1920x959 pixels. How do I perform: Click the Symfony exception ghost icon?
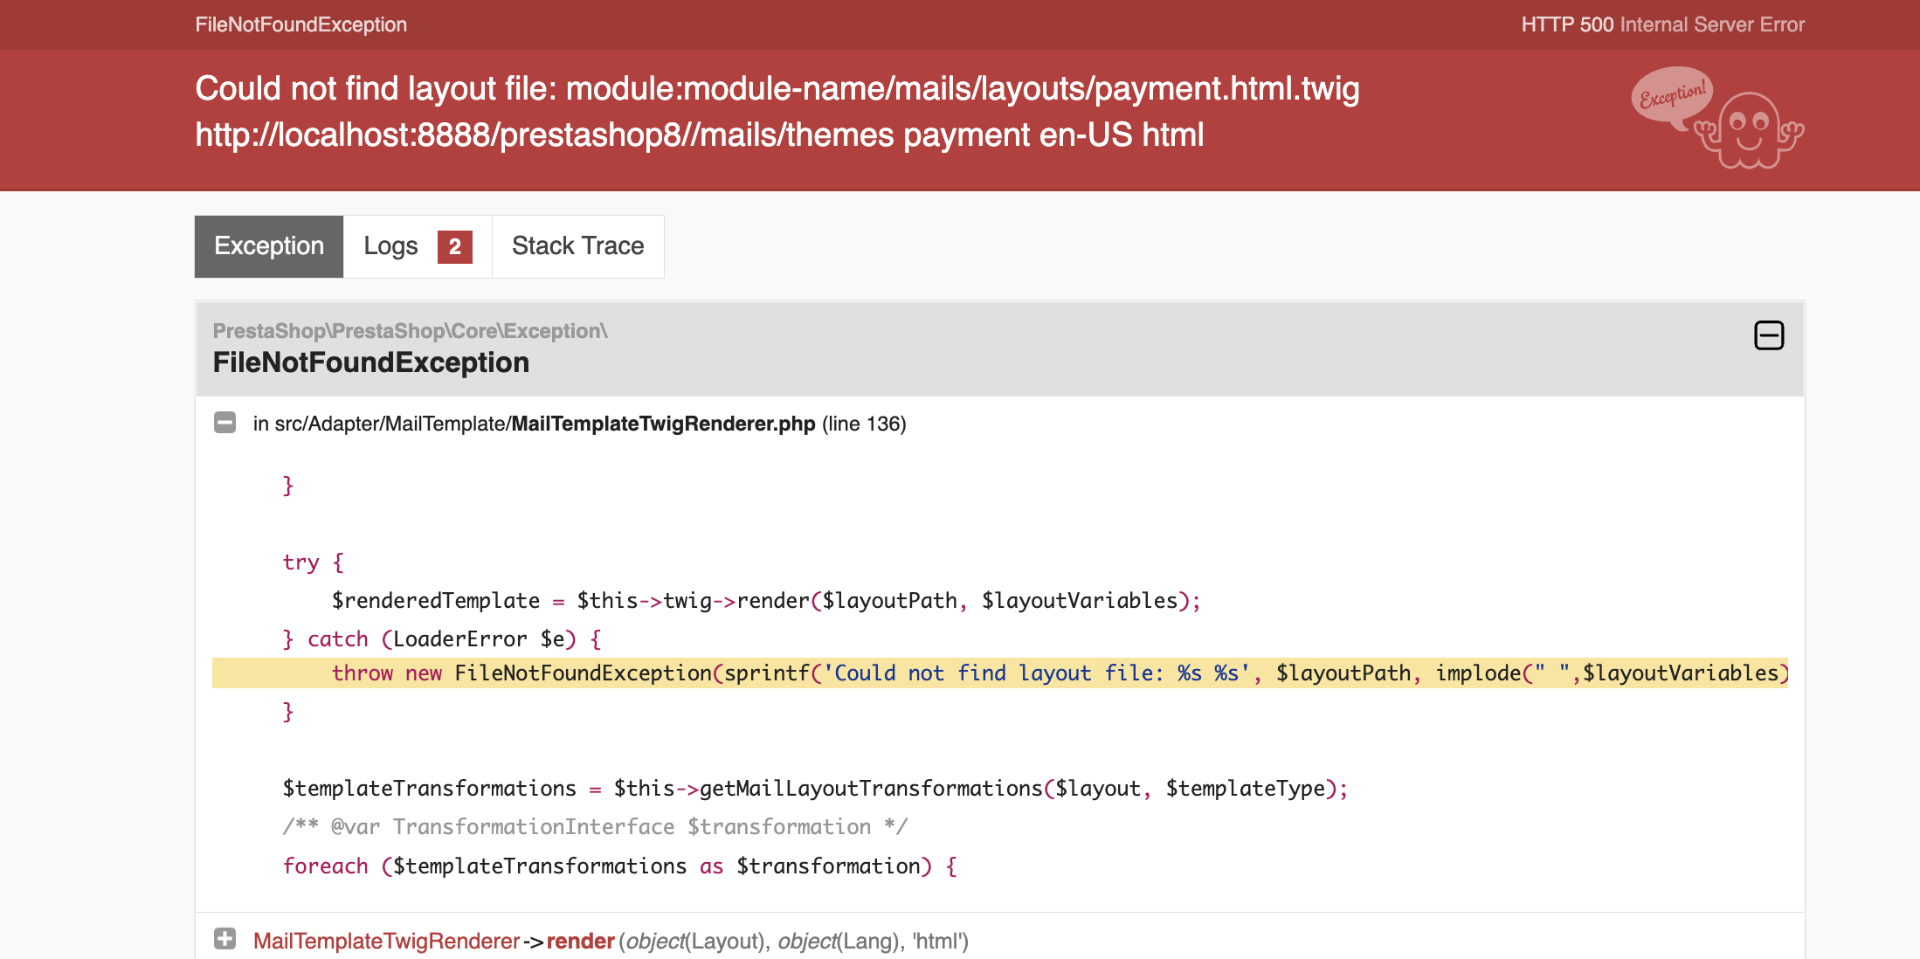click(x=1749, y=130)
